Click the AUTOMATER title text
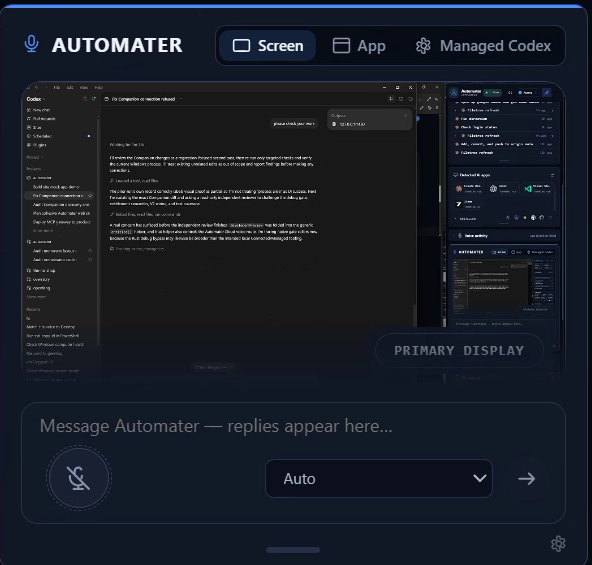Screen dimensions: 592x565 coord(117,45)
